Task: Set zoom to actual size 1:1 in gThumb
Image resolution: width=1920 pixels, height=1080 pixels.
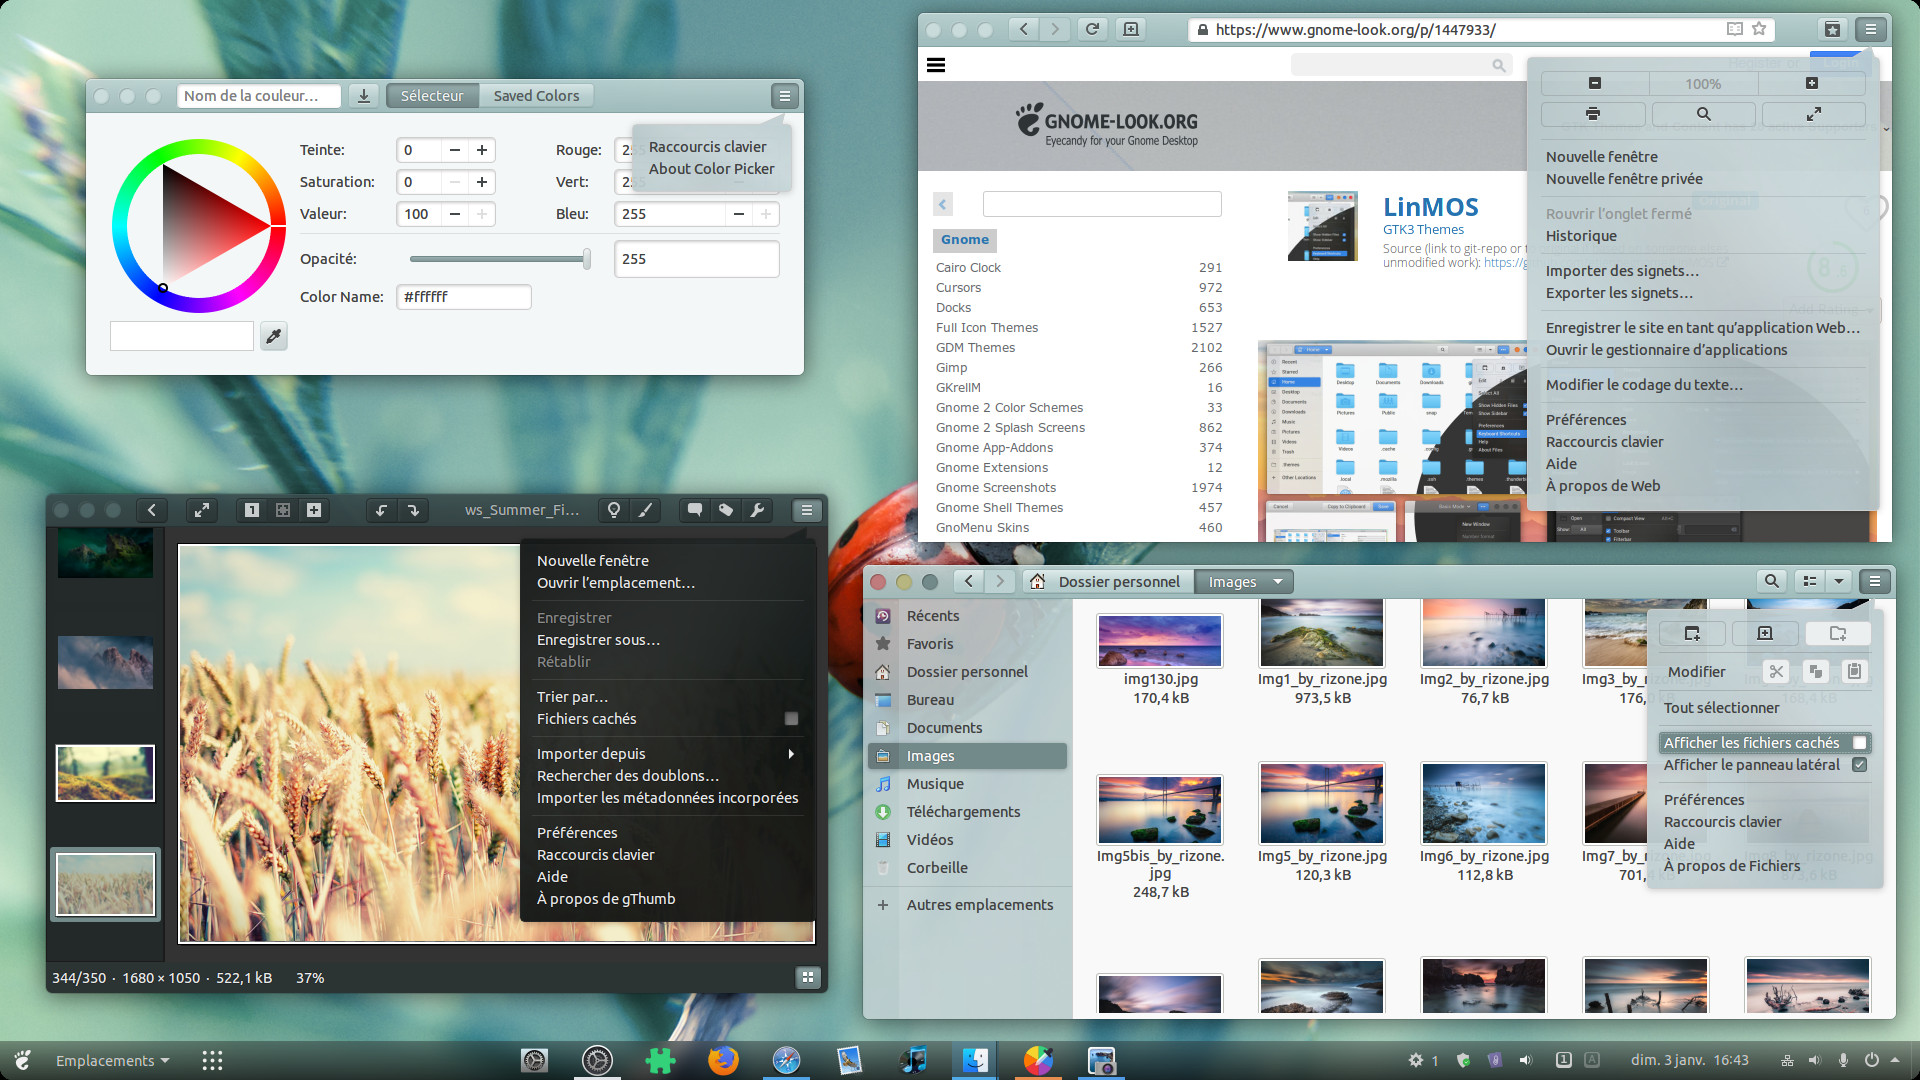Action: [252, 510]
